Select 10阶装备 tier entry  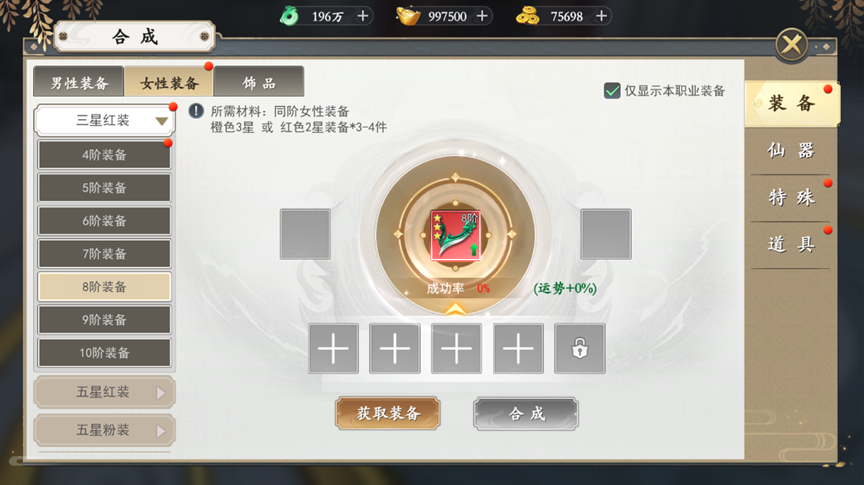105,353
